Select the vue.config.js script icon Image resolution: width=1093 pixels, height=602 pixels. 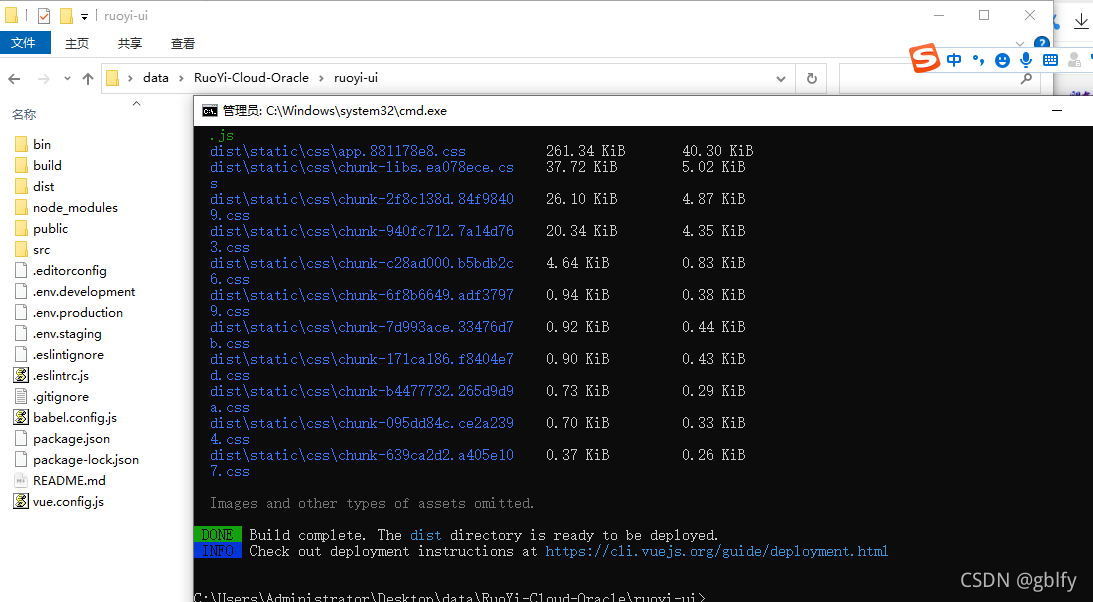point(21,501)
